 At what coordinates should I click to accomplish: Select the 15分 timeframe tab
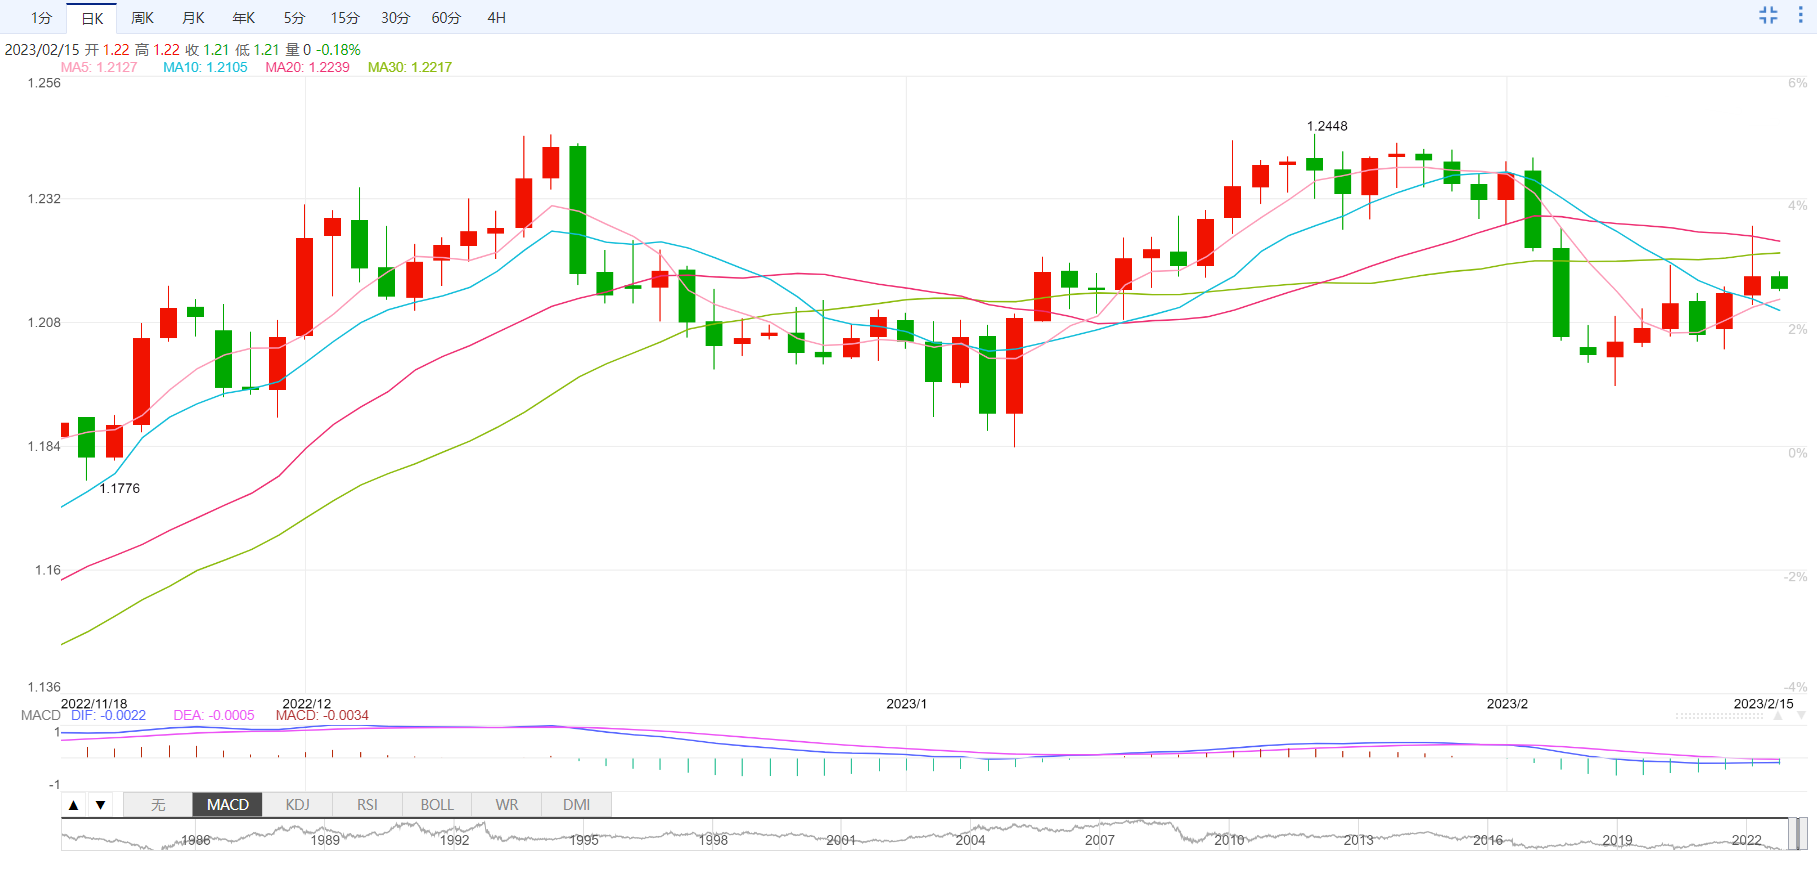(345, 18)
